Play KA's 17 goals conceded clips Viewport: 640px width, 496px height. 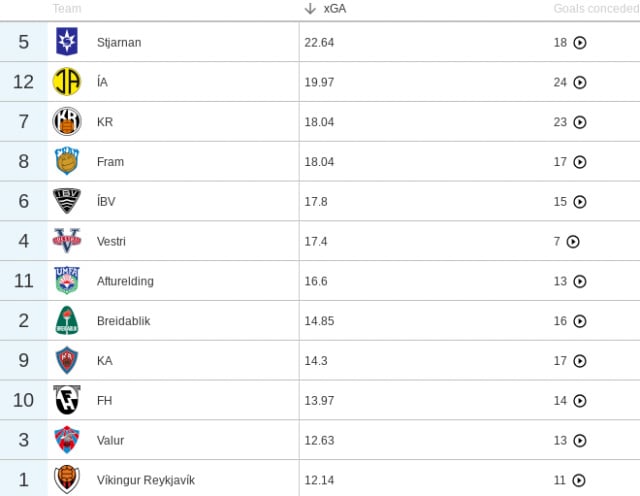[x=580, y=361]
